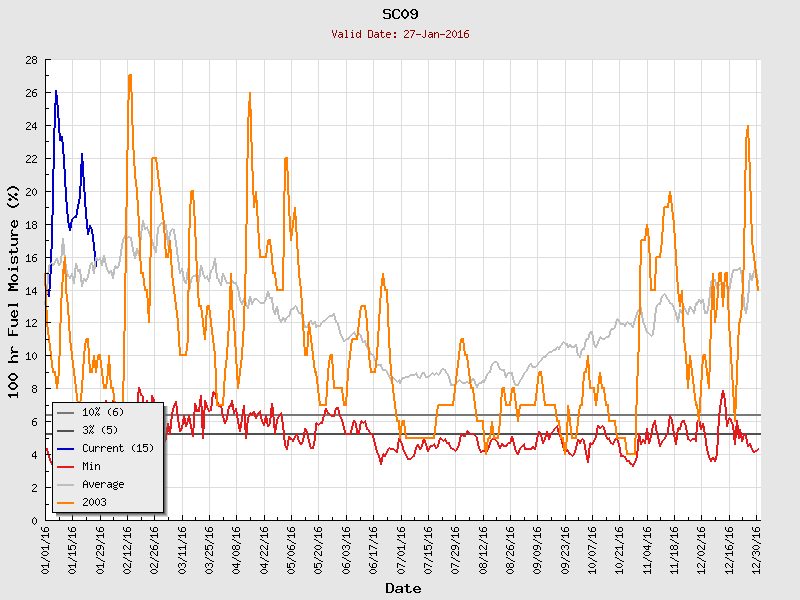Click the SC09 chart title

[400, 14]
